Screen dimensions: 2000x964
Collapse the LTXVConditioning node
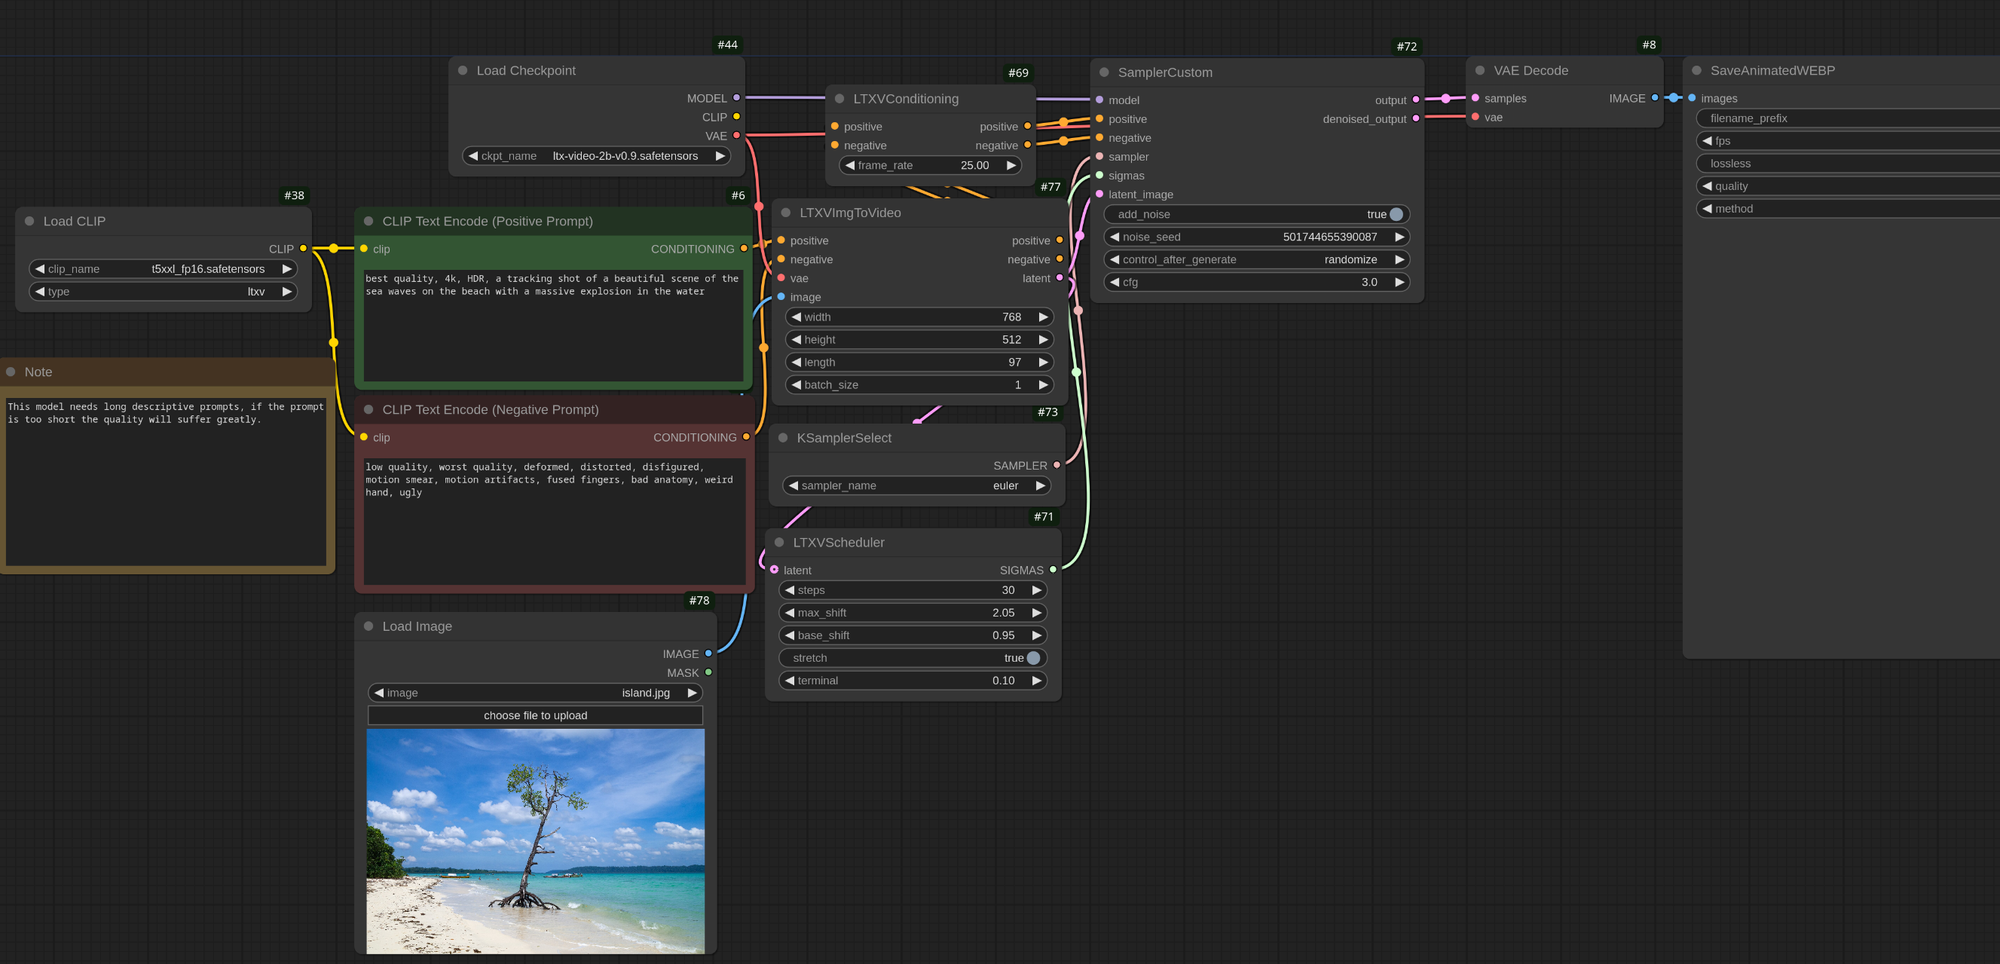pyautogui.click(x=838, y=99)
